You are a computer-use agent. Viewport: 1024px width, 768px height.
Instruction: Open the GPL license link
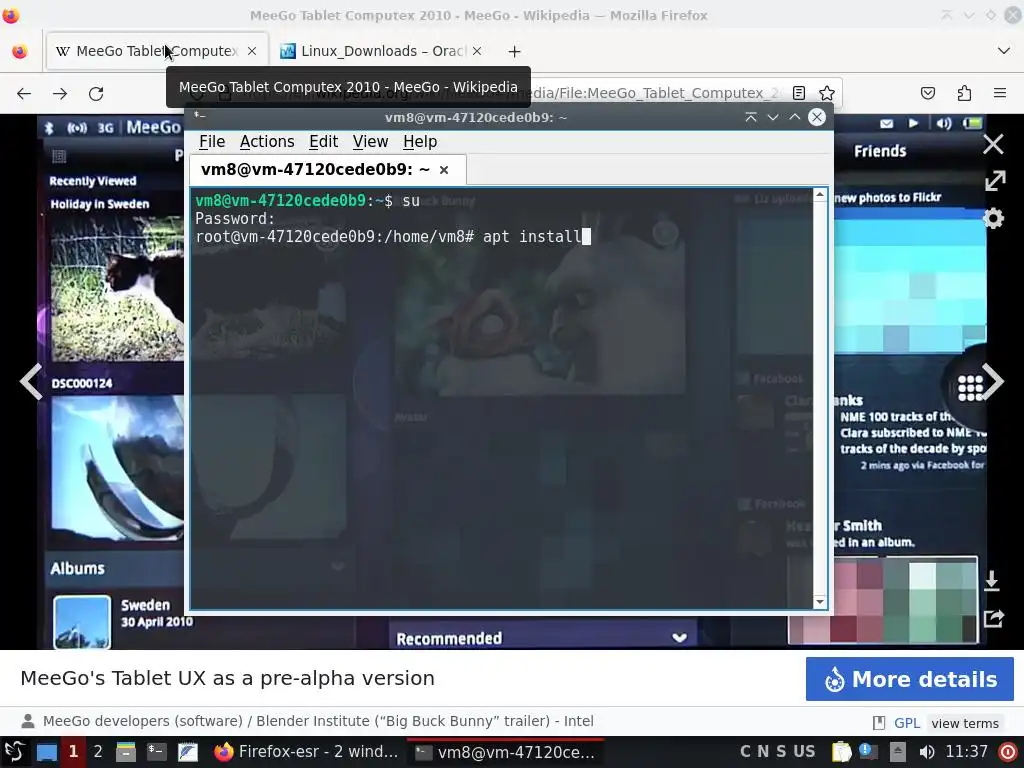pyautogui.click(x=906, y=723)
